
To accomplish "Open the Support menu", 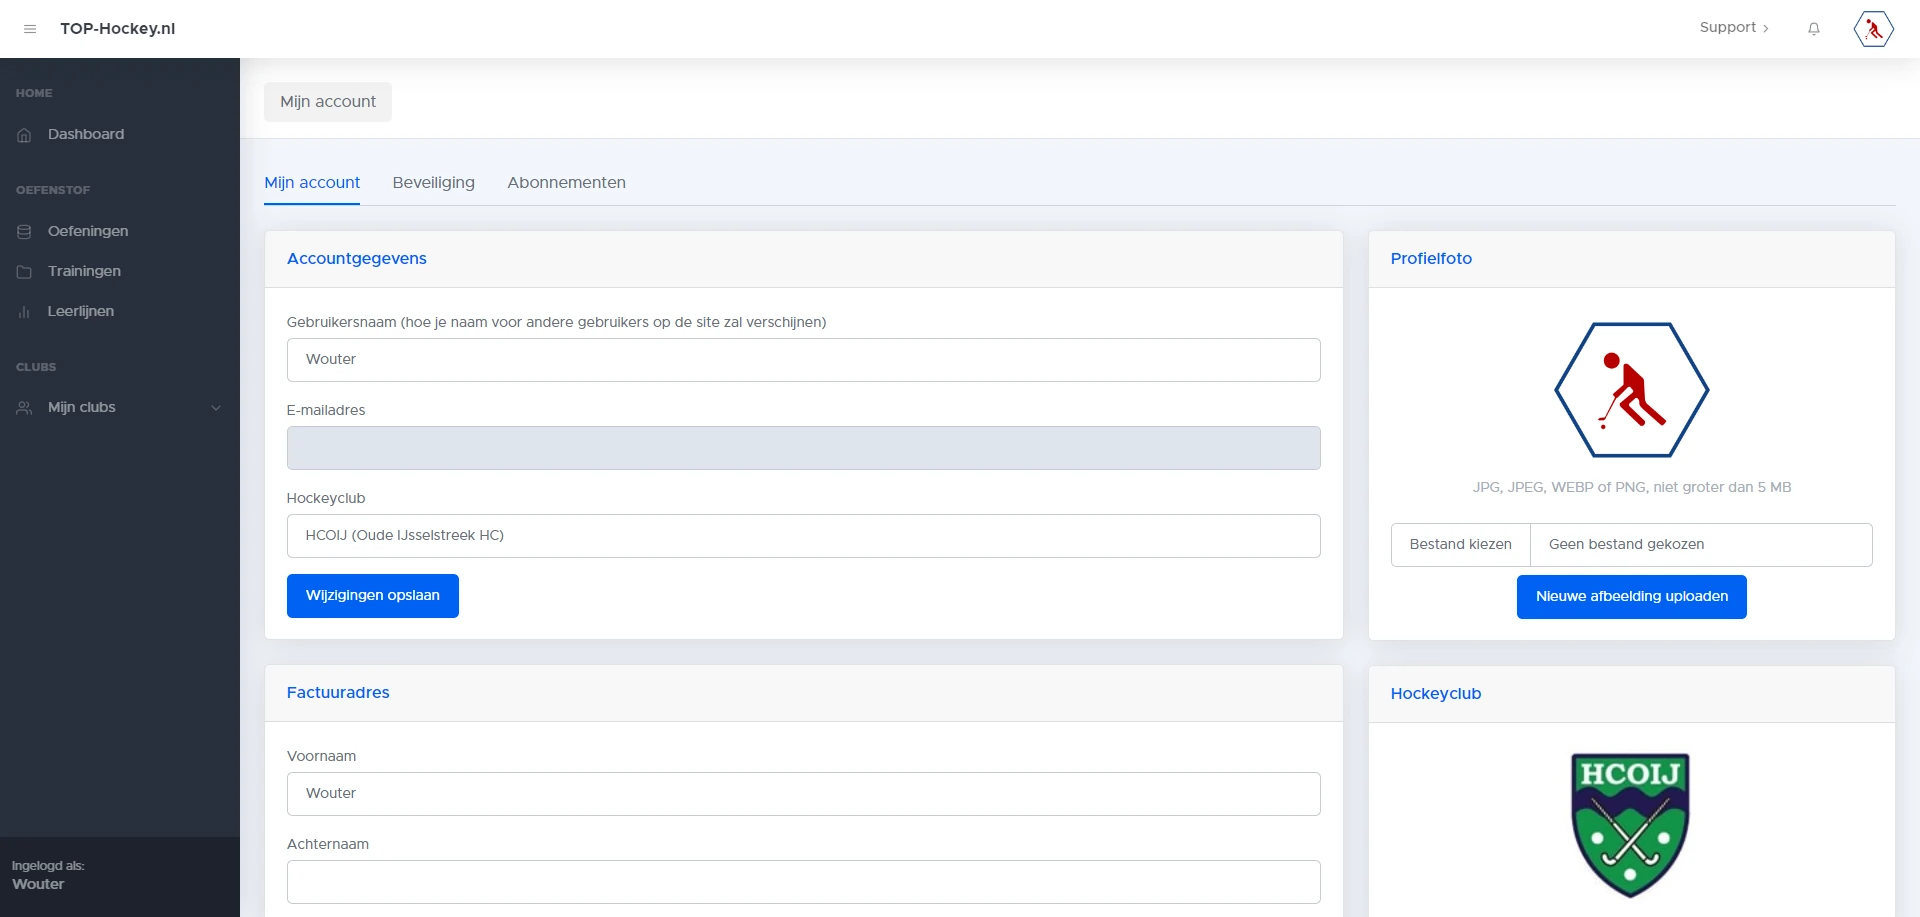I will pos(1733,27).
